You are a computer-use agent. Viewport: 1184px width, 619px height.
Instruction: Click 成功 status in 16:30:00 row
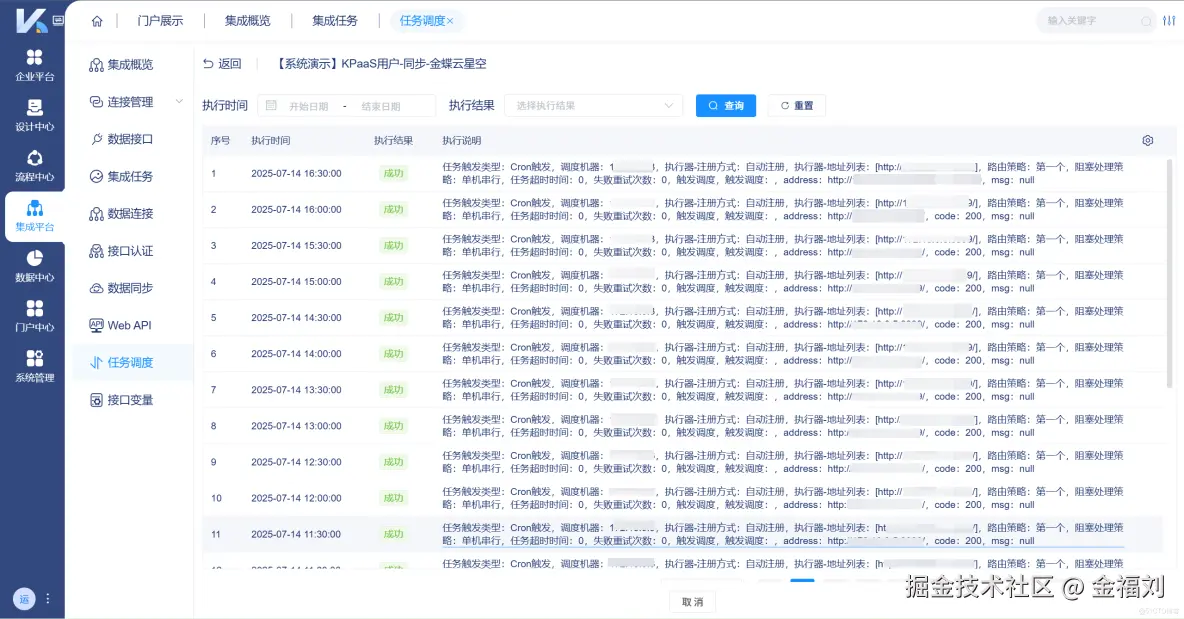pyautogui.click(x=393, y=174)
